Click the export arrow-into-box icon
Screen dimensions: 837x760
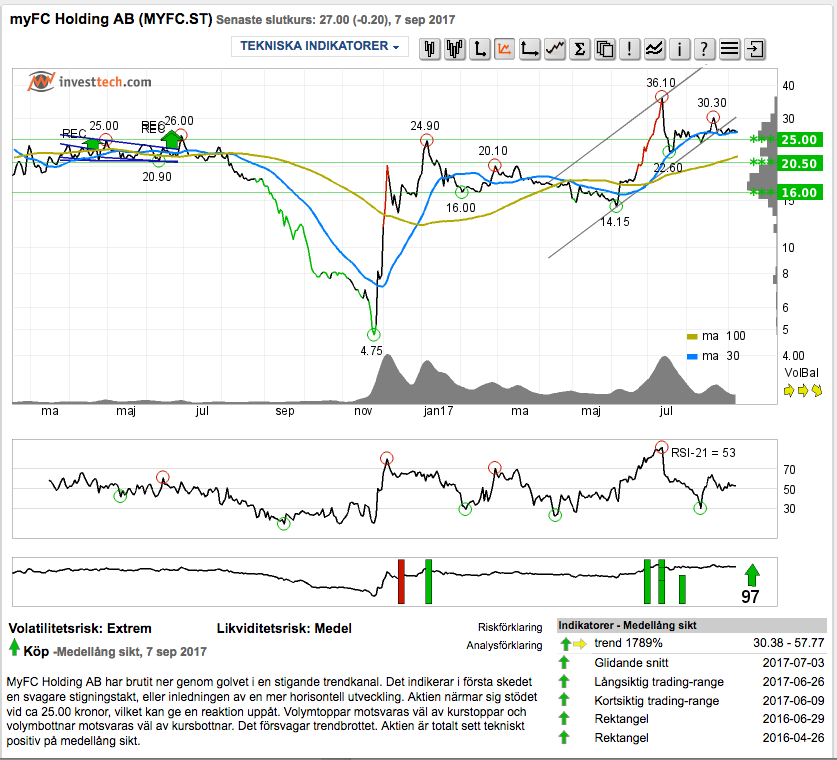tap(755, 49)
